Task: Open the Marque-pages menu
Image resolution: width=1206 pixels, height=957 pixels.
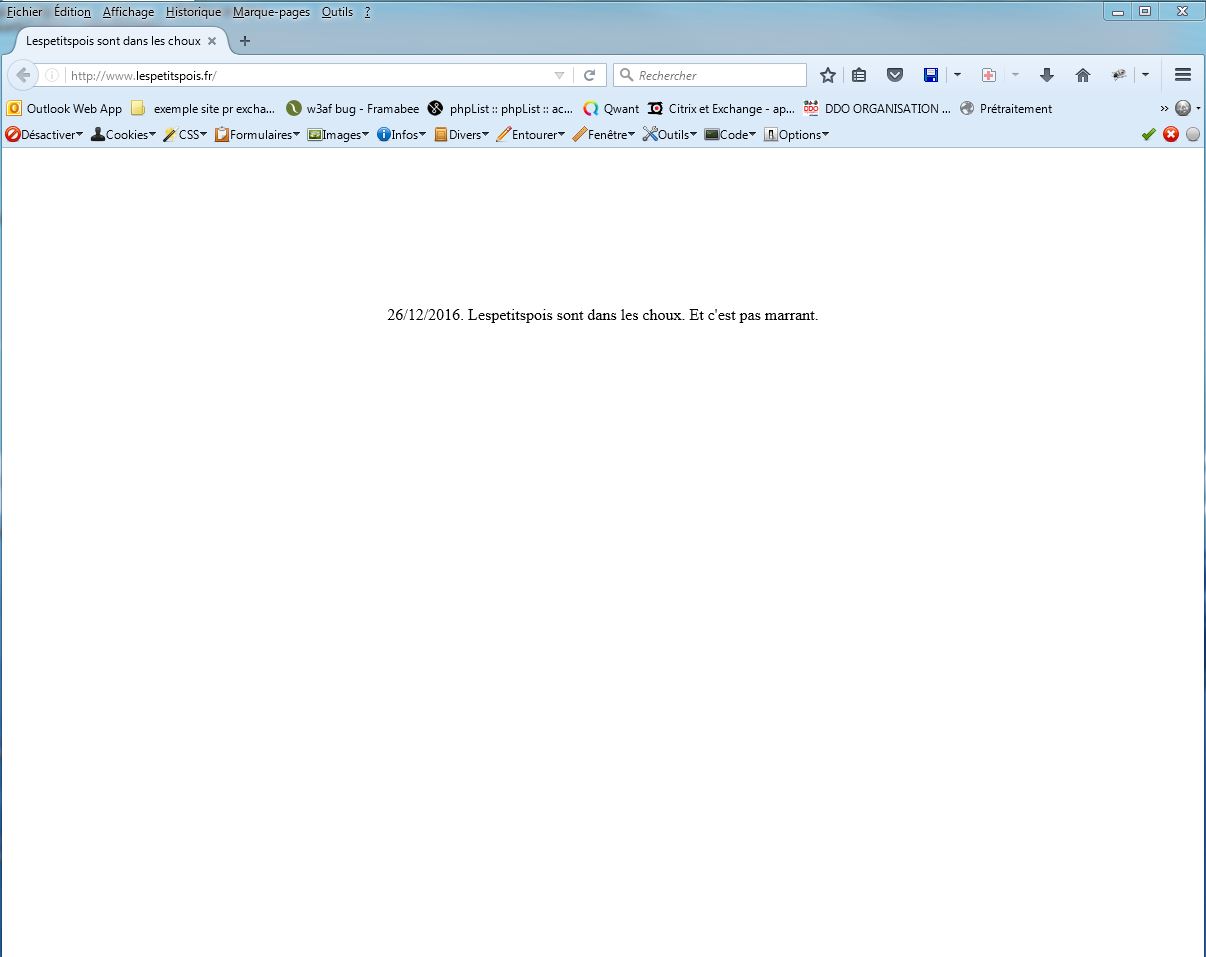Action: pos(271,12)
